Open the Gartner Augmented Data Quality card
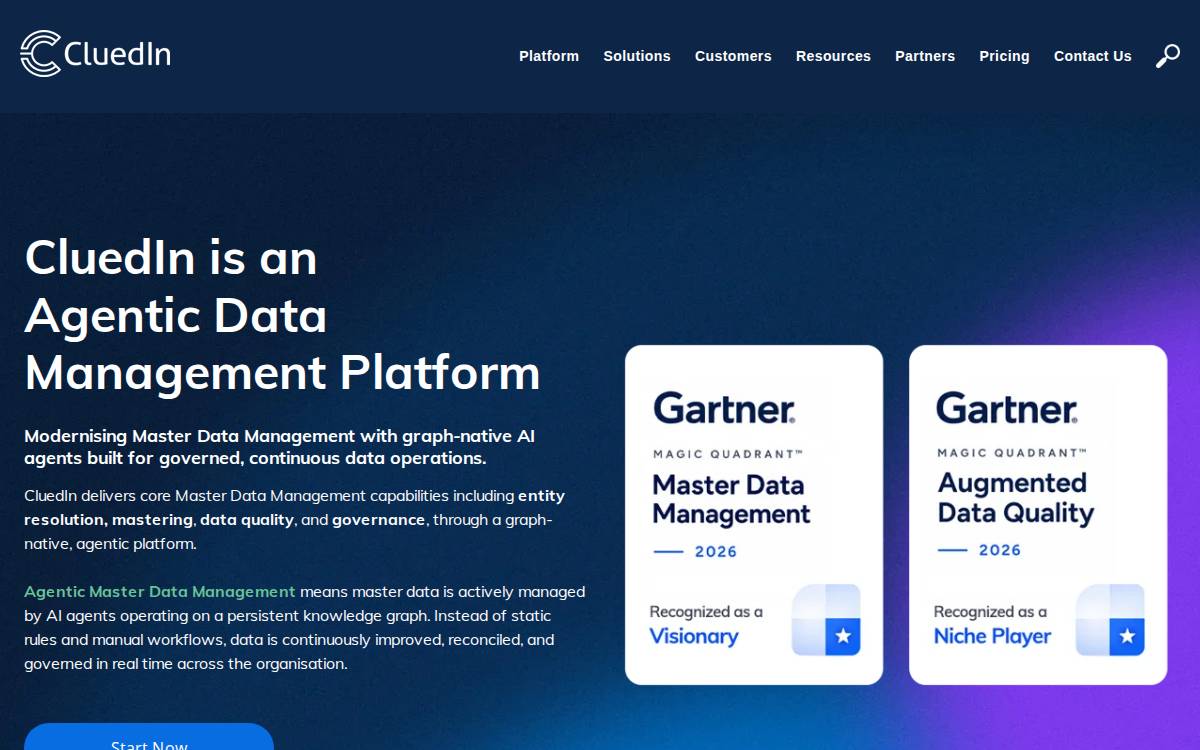 pos(1038,515)
